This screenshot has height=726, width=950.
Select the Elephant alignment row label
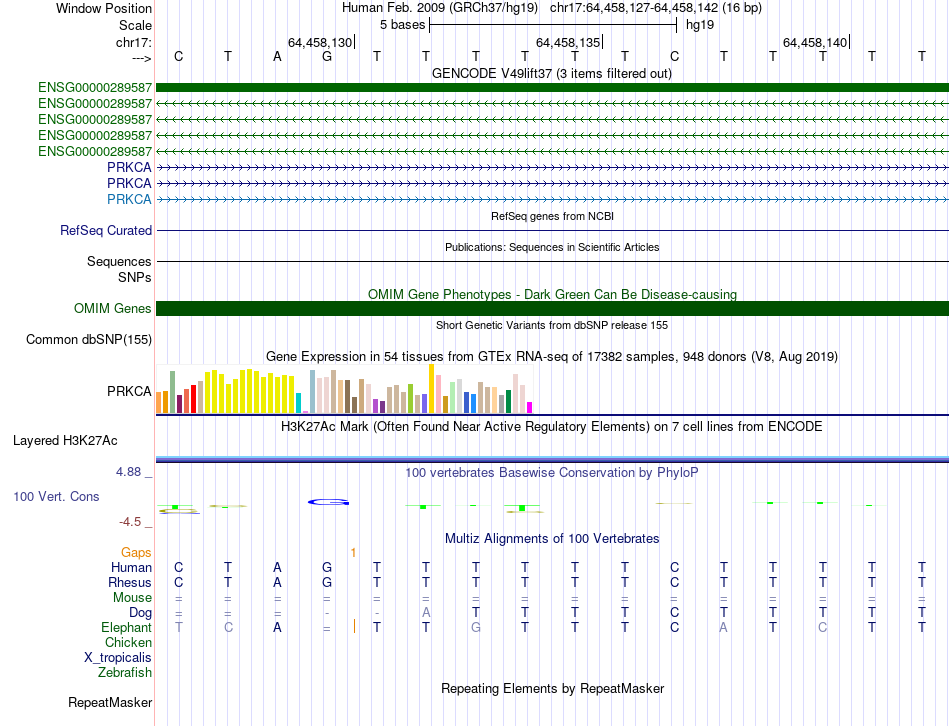coord(126,627)
